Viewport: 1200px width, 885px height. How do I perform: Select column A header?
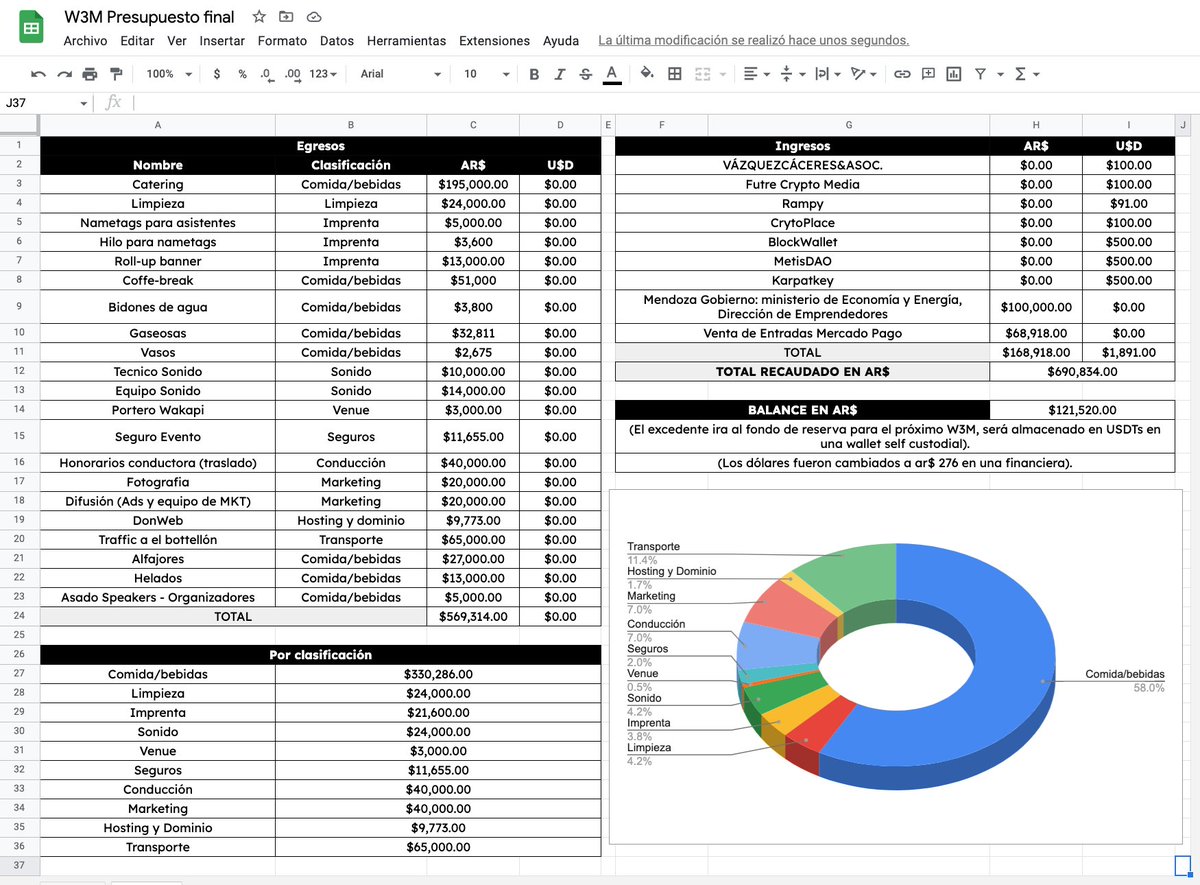coord(158,125)
